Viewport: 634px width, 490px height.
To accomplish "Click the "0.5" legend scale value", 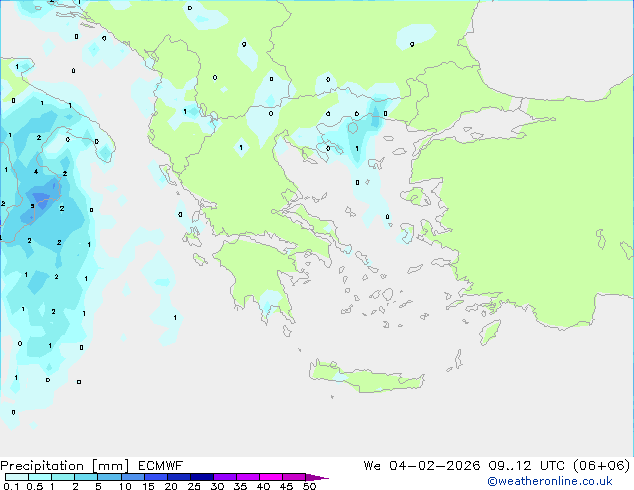I will (x=35, y=486).
